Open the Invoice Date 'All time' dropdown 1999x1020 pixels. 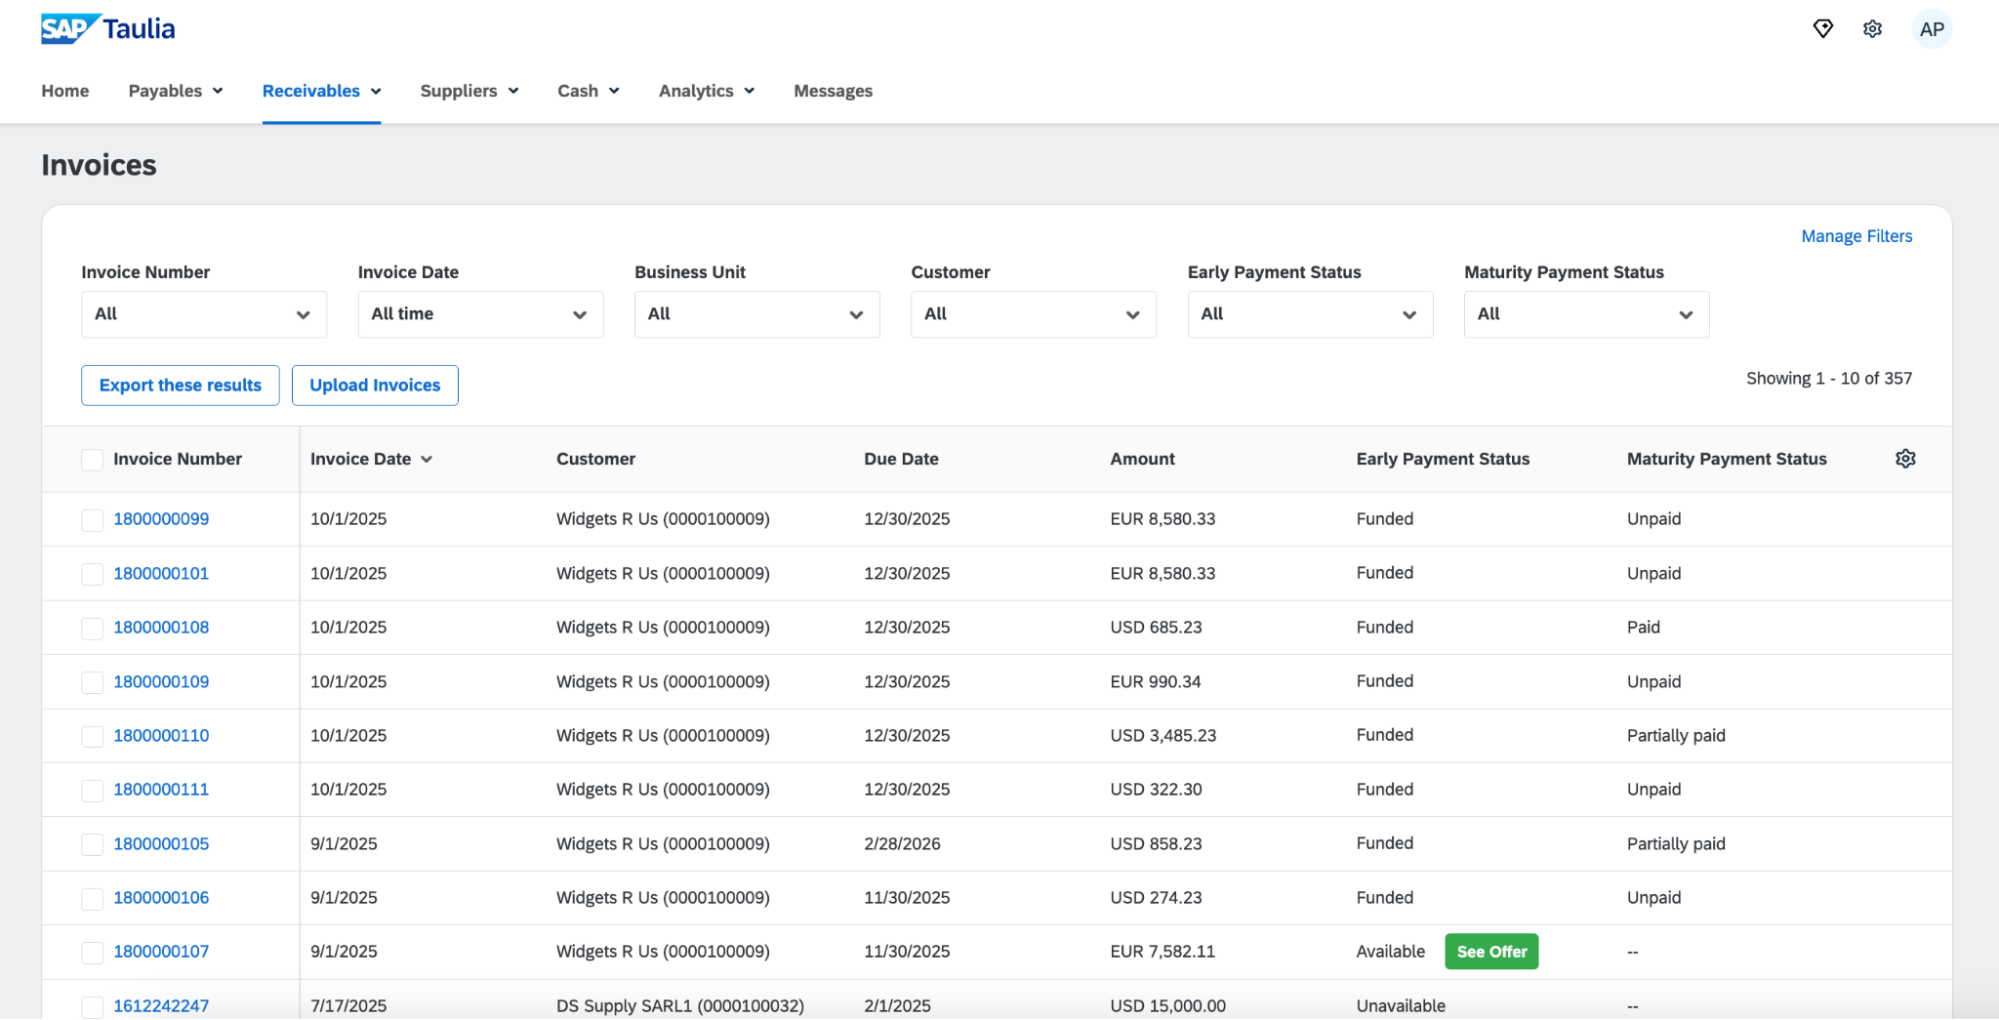[x=480, y=314]
